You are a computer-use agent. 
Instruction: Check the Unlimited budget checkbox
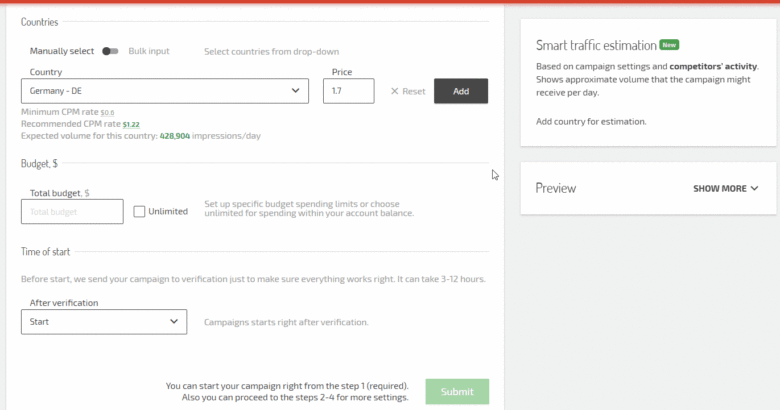[x=139, y=211]
